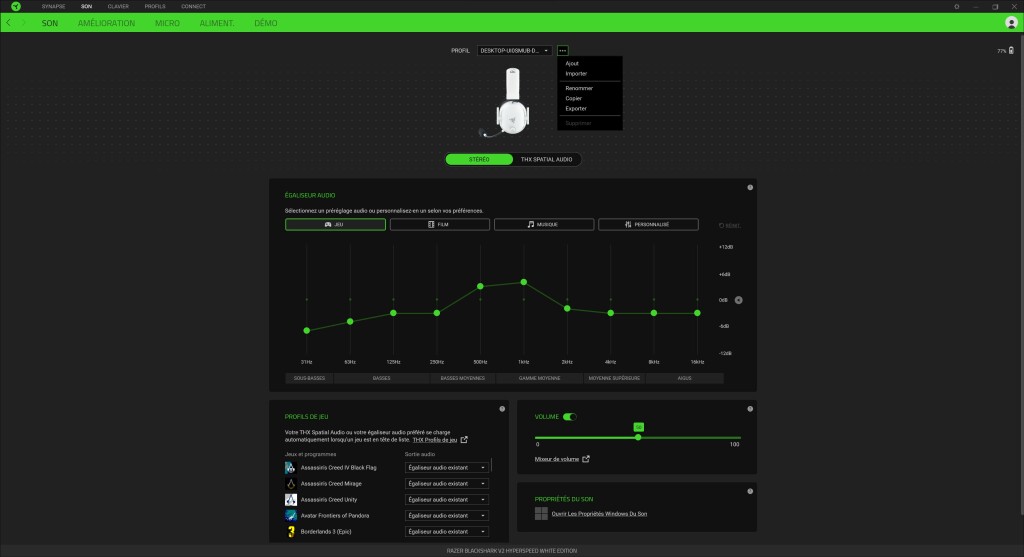Open the Profil dropdown DESKTOP-UI0SMUB
The height and width of the screenshot is (557, 1024).
point(515,50)
